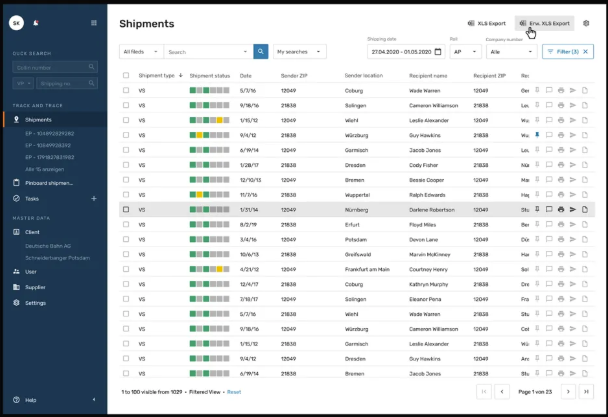
Task: Click the Erw. XLS Export button
Action: (544, 23)
